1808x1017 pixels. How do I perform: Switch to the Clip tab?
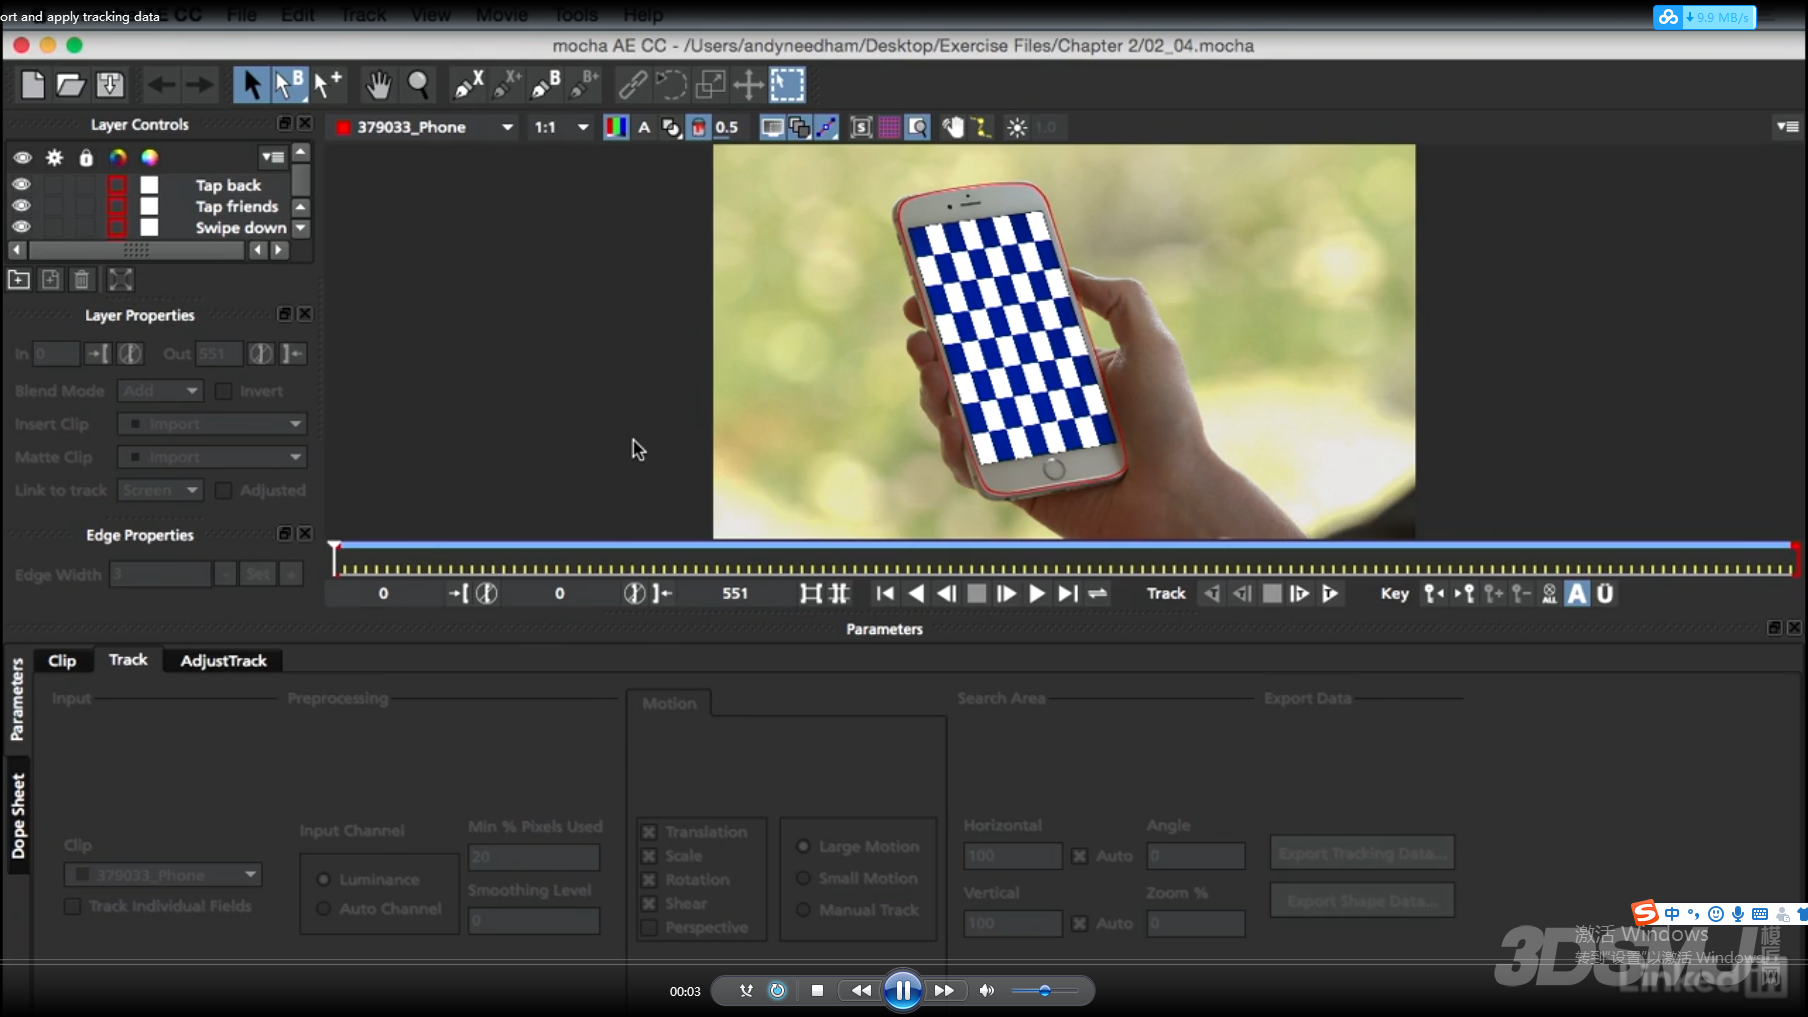pyautogui.click(x=62, y=660)
